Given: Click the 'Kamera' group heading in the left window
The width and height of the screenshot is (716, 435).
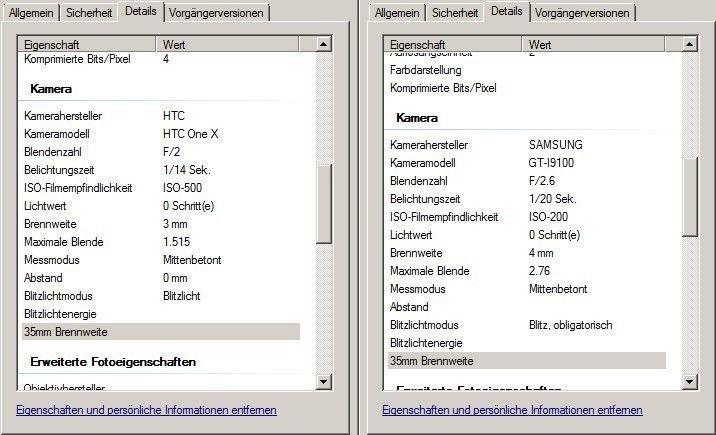Looking at the screenshot, I should pos(51,89).
